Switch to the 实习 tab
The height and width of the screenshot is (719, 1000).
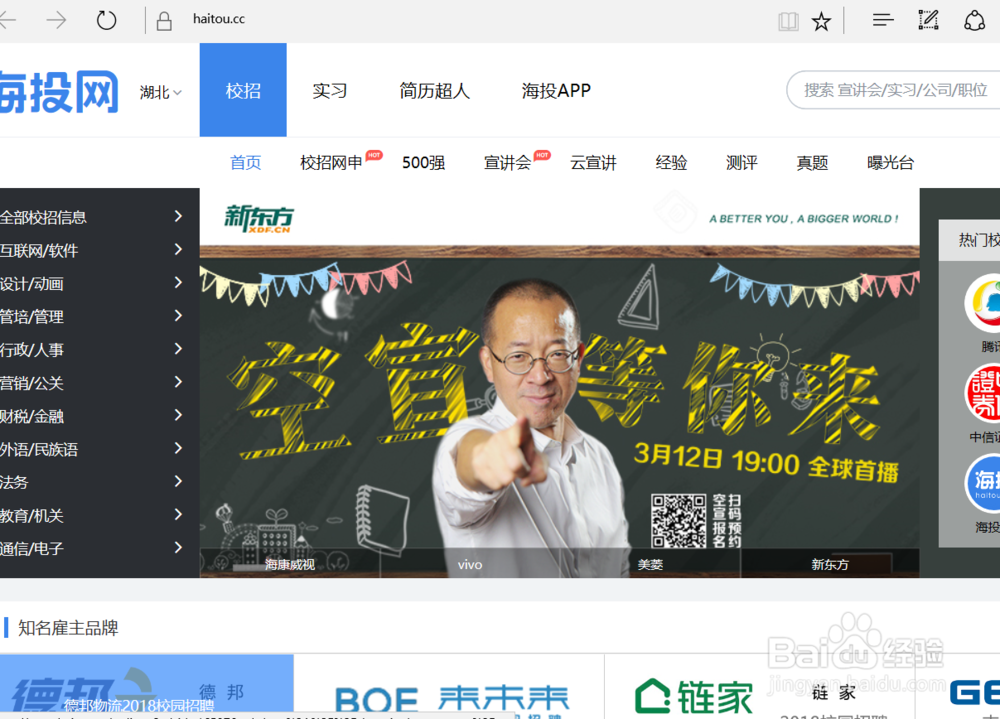click(x=330, y=91)
